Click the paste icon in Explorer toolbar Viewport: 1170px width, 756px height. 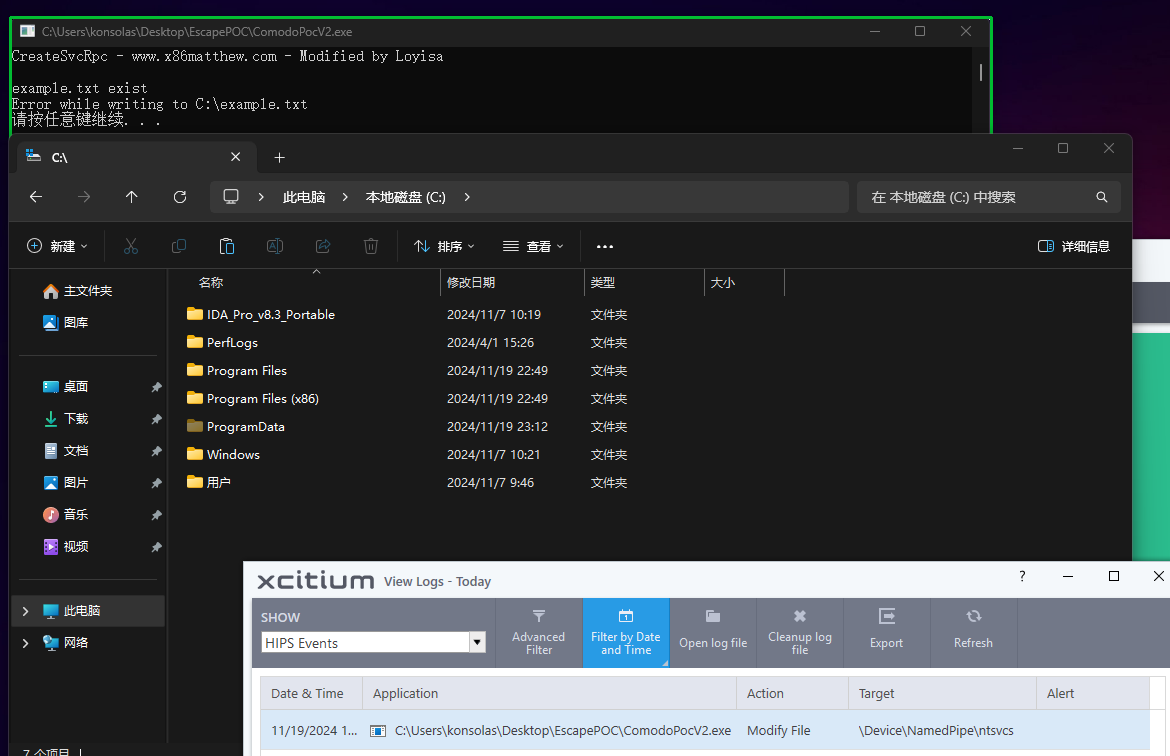coord(227,246)
